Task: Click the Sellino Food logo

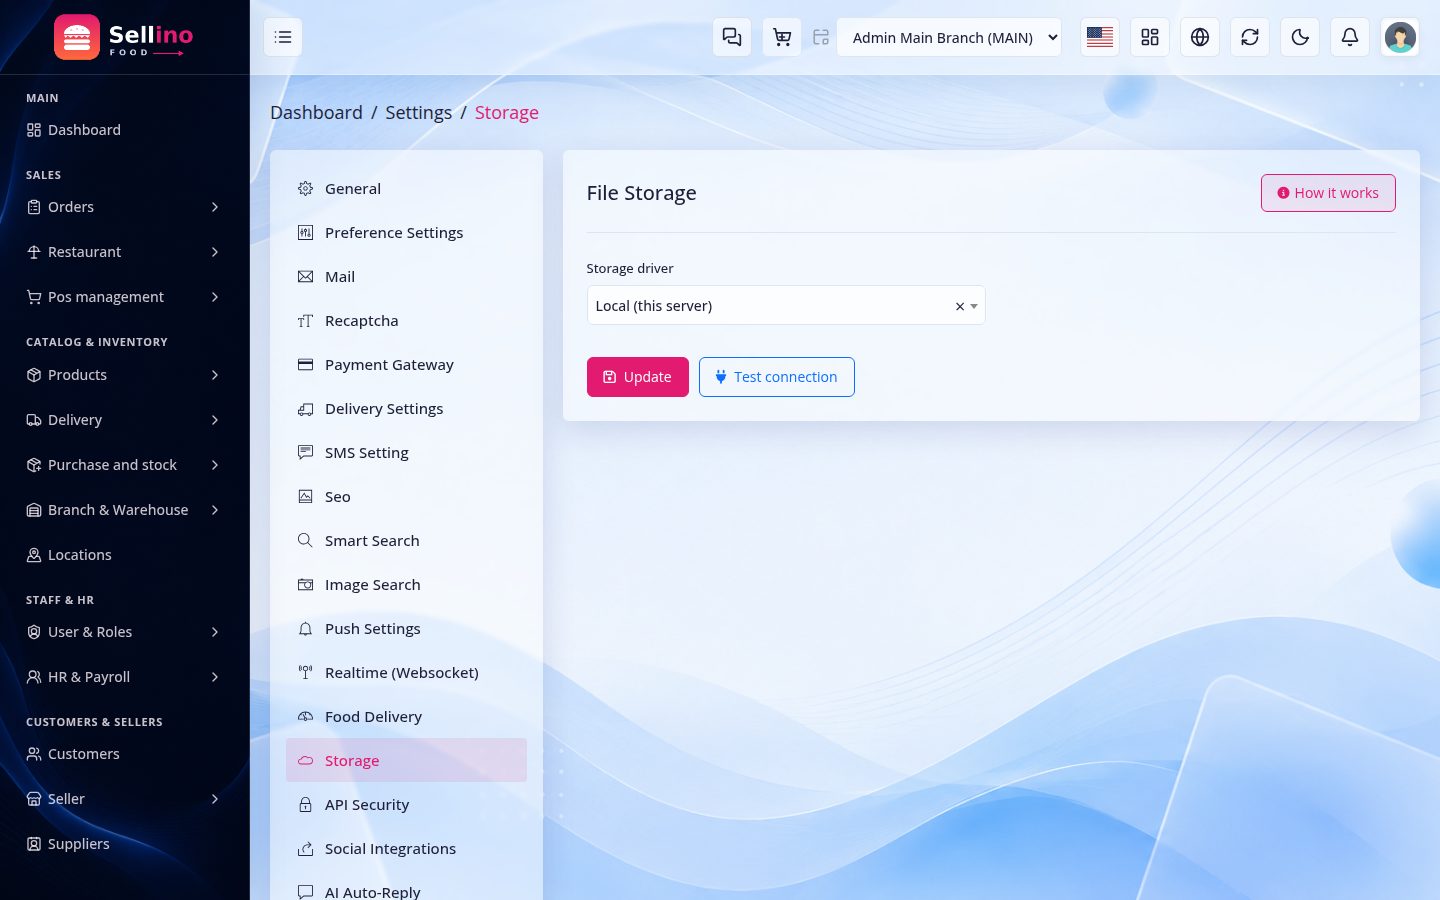Action: 124,37
